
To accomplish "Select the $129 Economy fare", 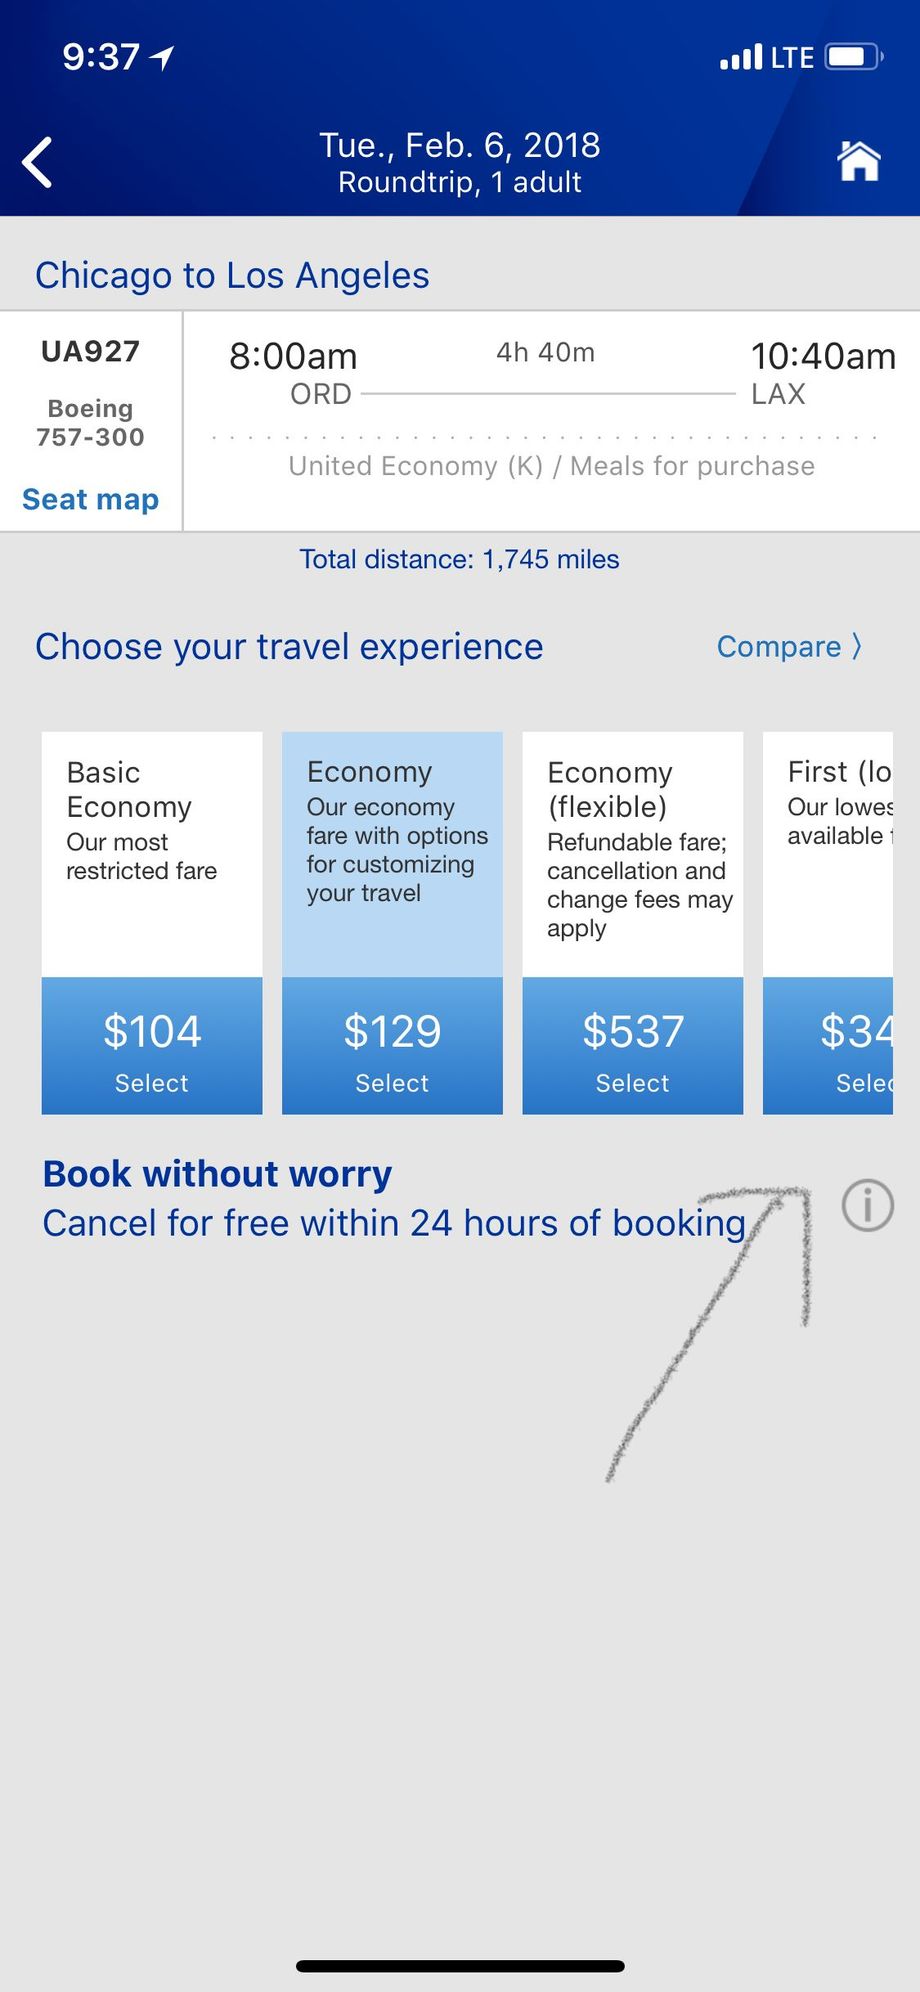I will coord(392,1046).
